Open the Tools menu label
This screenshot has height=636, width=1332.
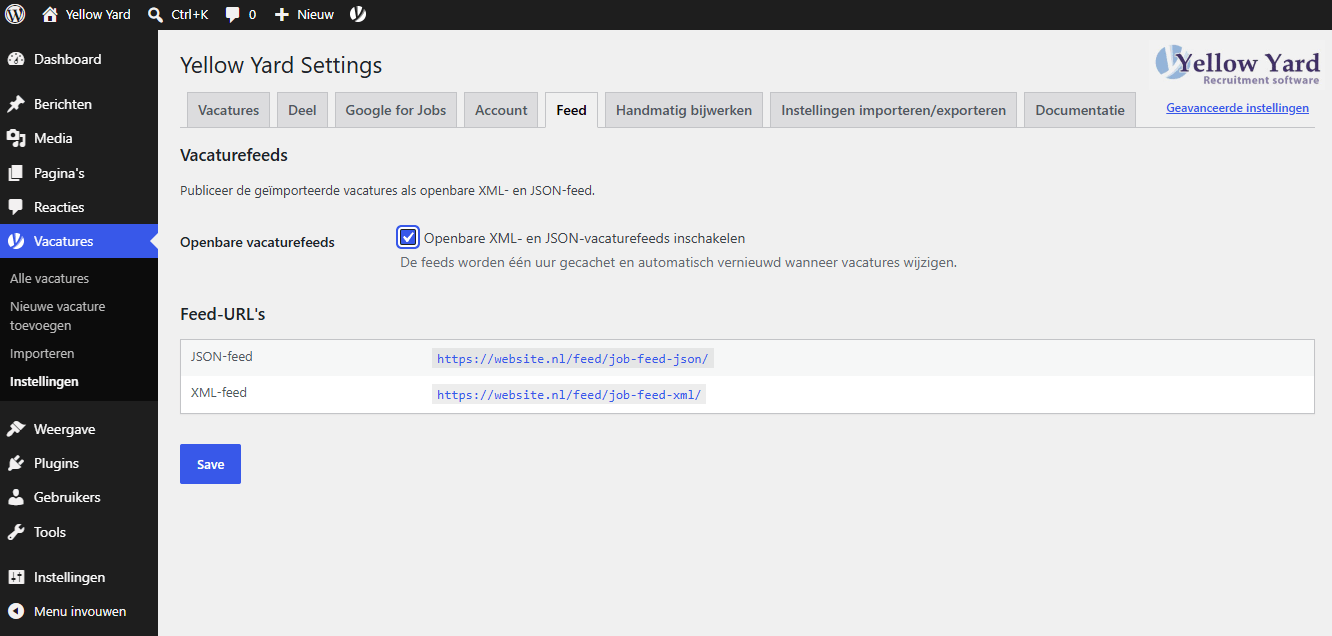[x=50, y=532]
